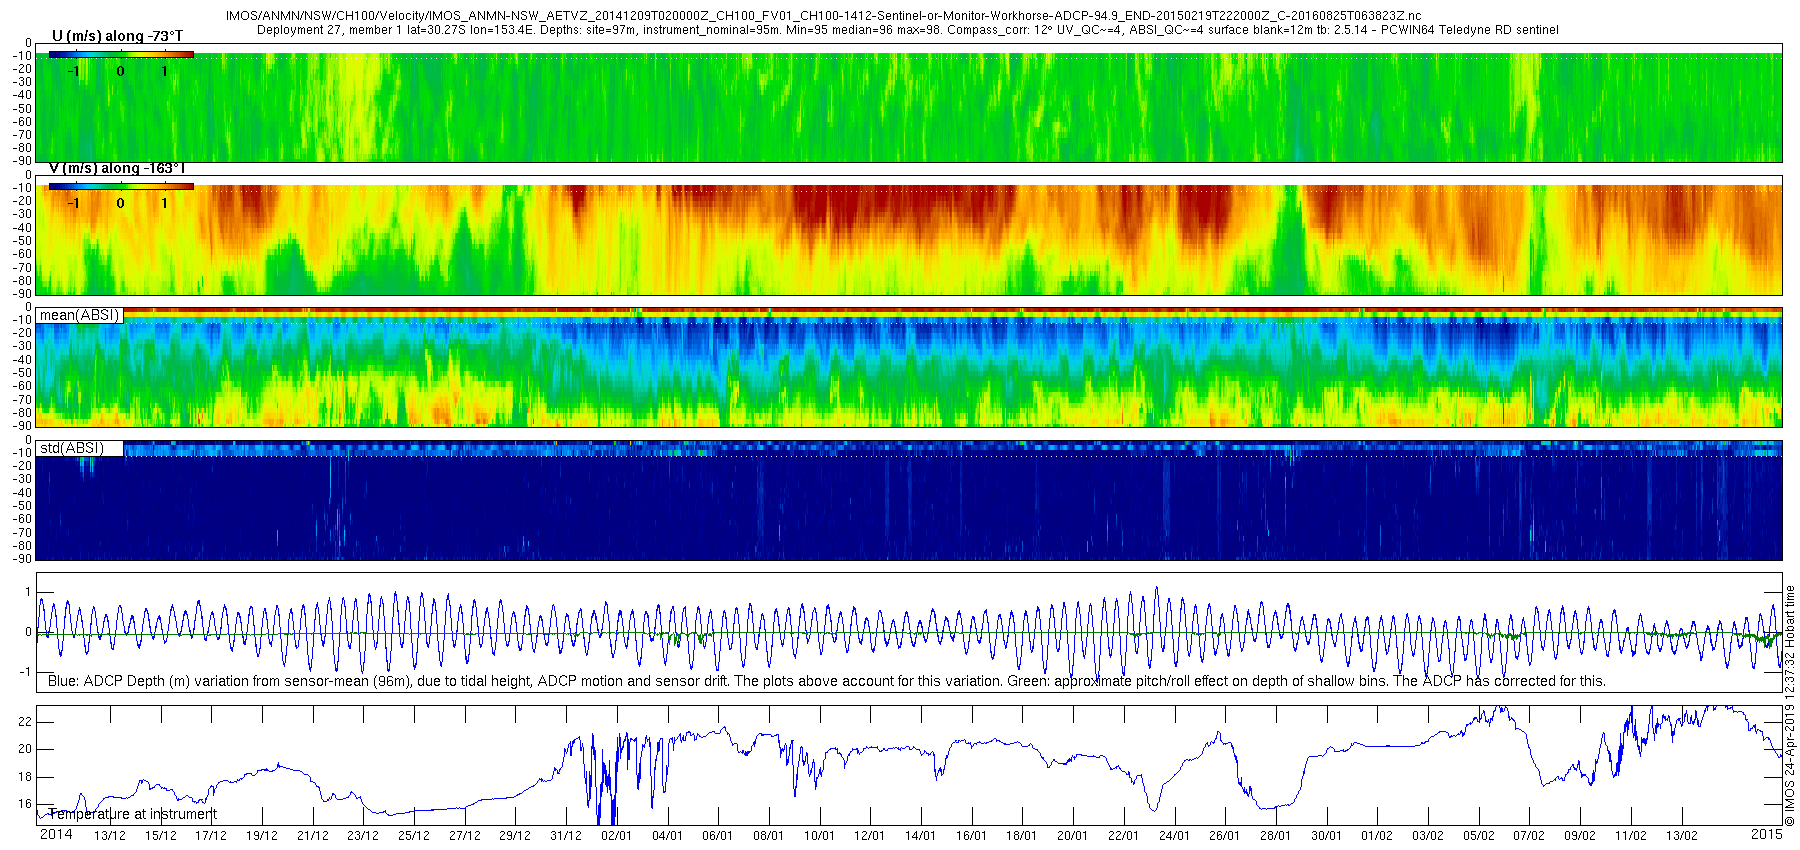This screenshot has height=850, width=1800.
Task: Click the '24/01' date tick label
Action: tap(1174, 836)
